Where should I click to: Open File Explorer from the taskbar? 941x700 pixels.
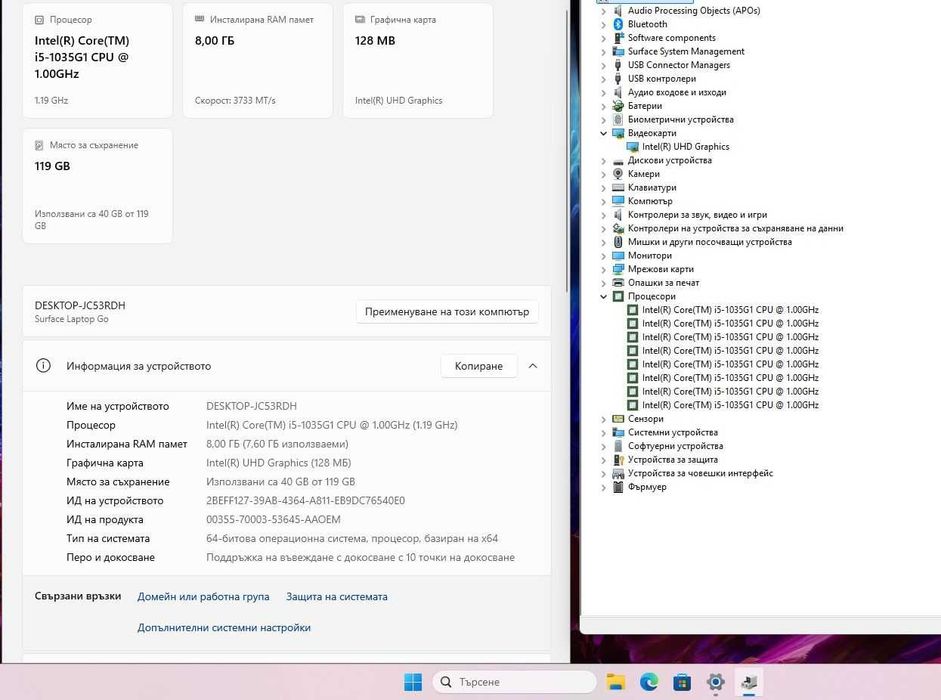(616, 682)
